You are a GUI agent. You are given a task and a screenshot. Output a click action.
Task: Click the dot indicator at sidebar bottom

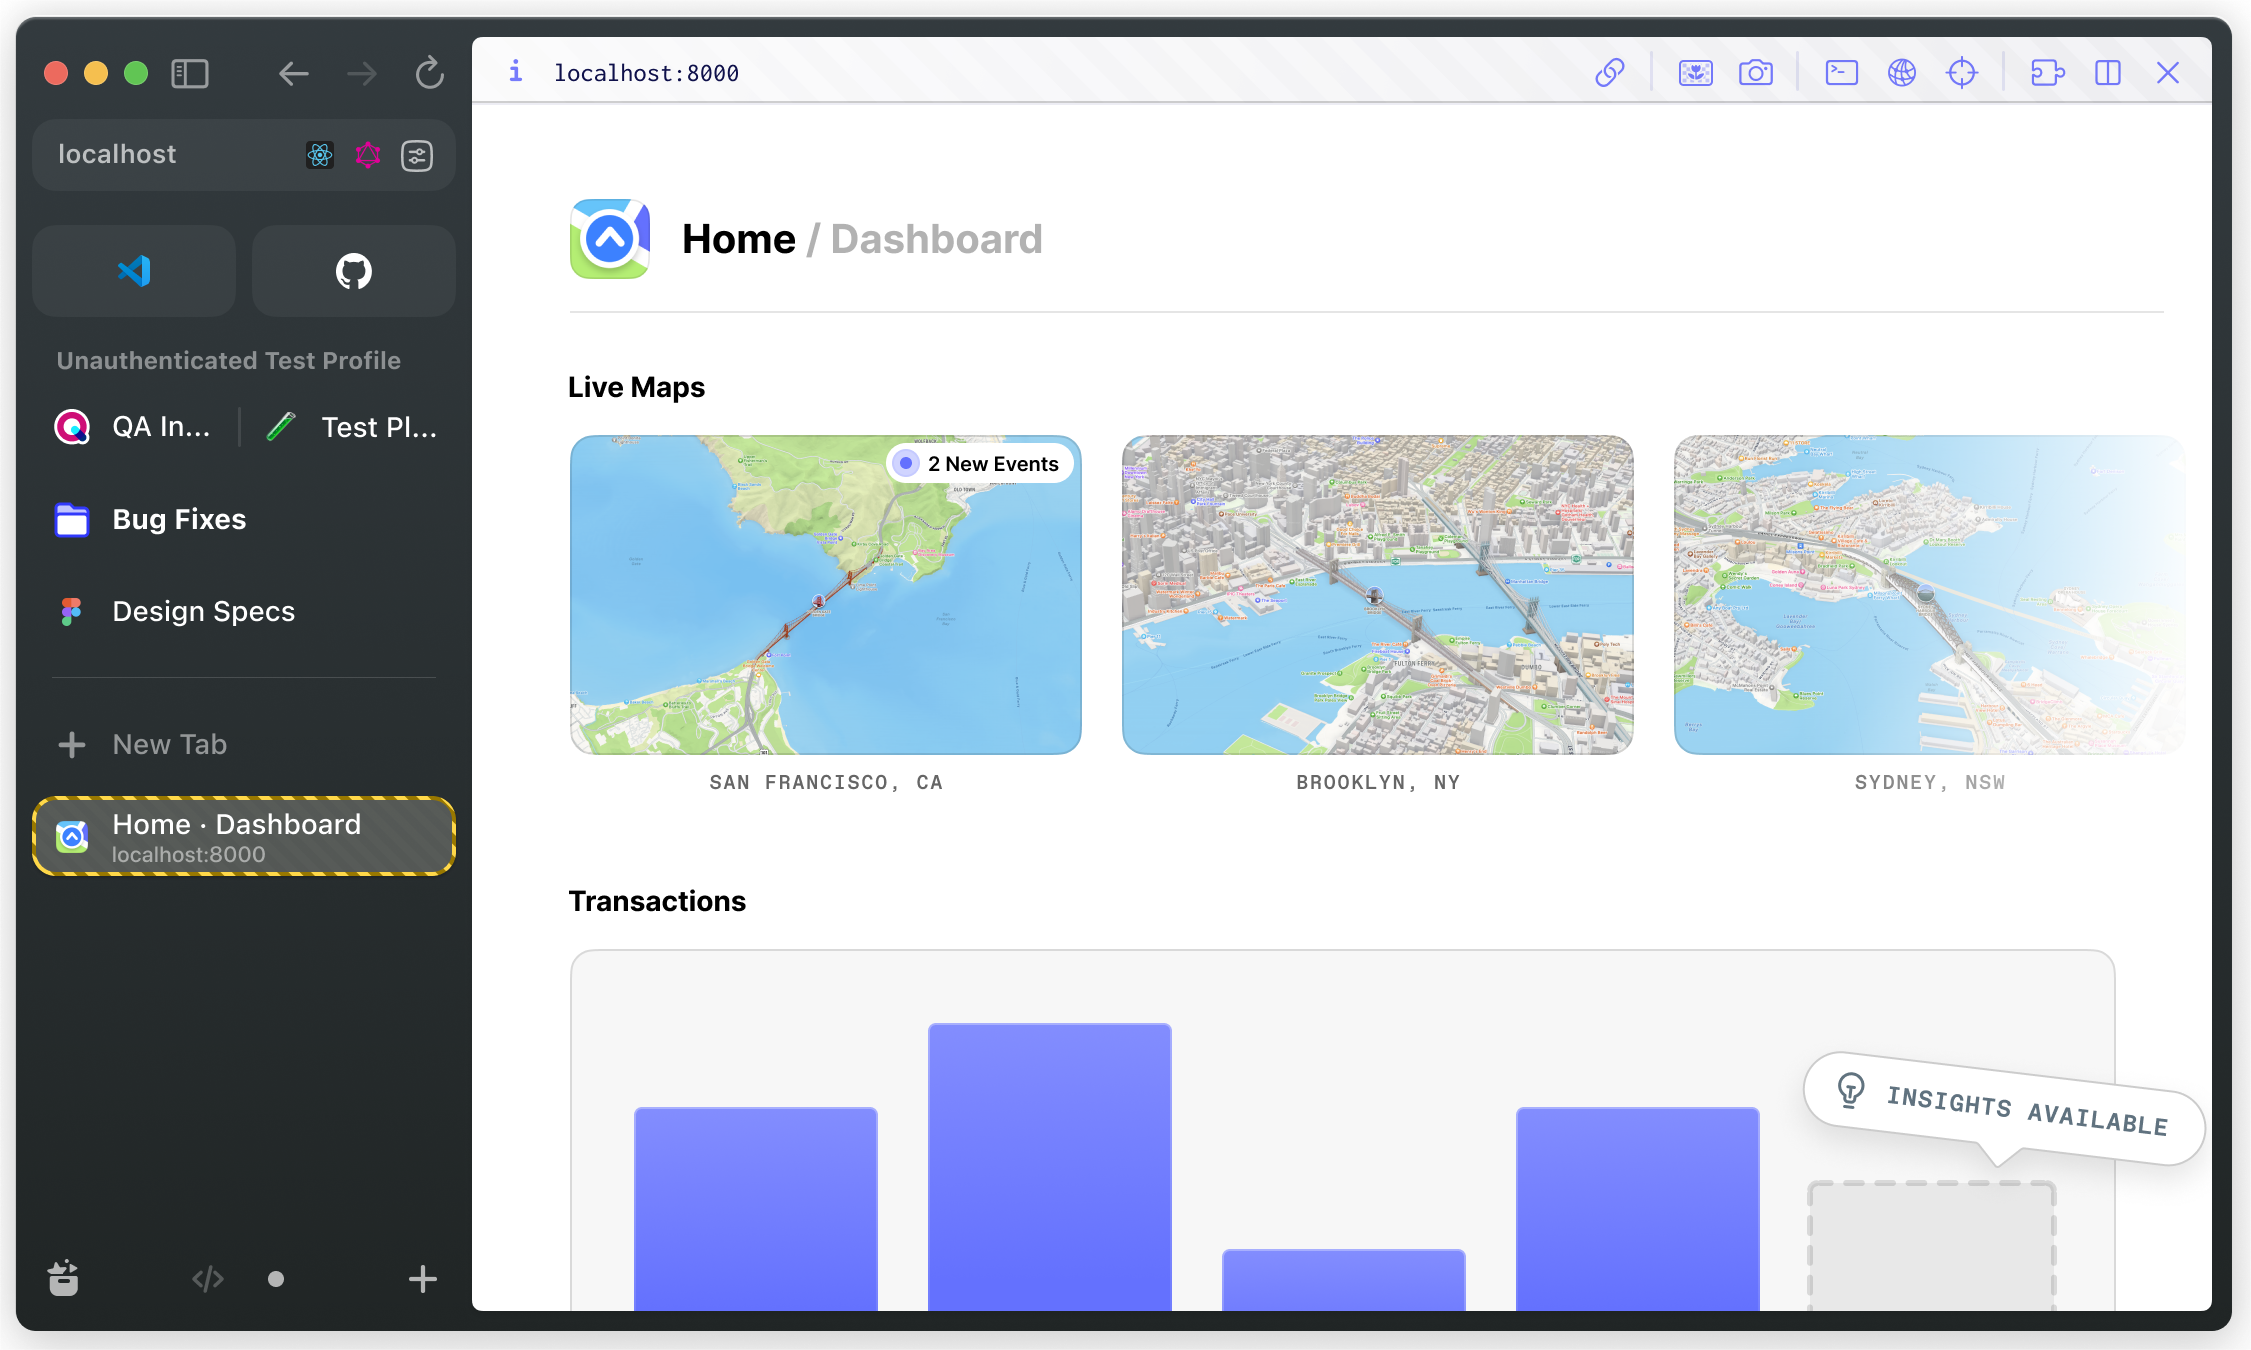(276, 1279)
